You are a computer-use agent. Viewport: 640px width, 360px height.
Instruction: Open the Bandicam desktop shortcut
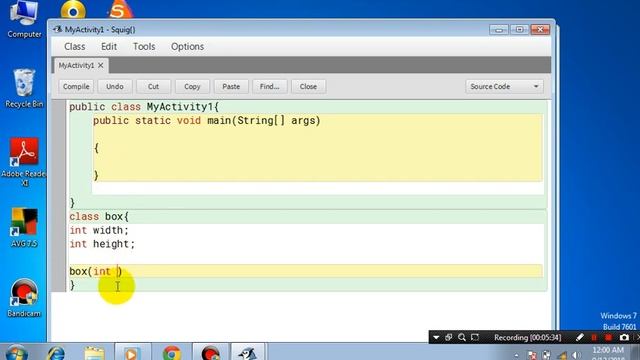[x=24, y=298]
